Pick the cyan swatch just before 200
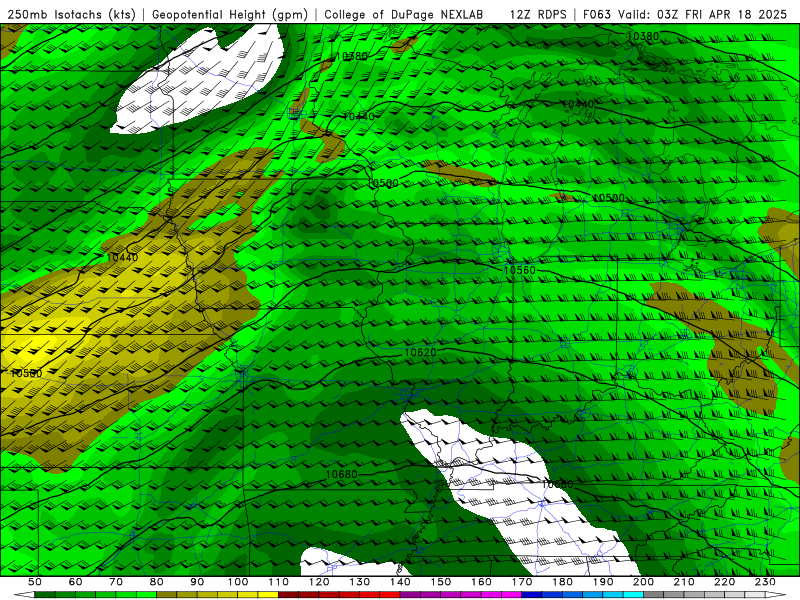 634,595
